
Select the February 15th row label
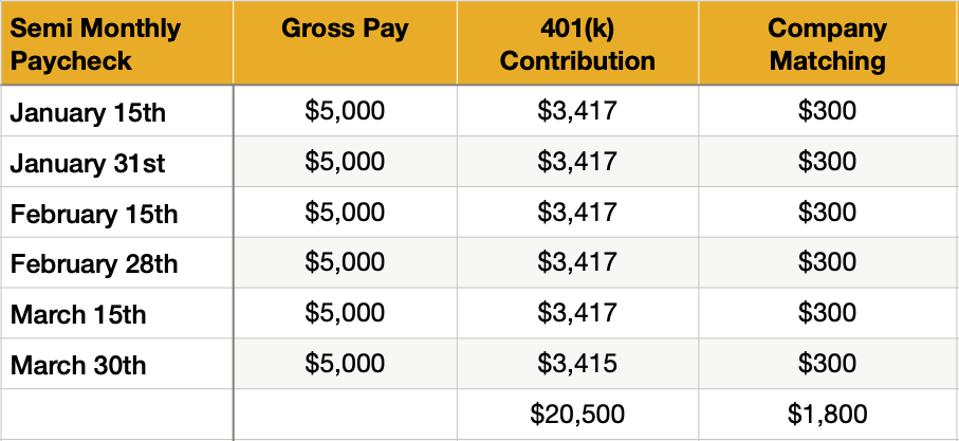tap(94, 214)
